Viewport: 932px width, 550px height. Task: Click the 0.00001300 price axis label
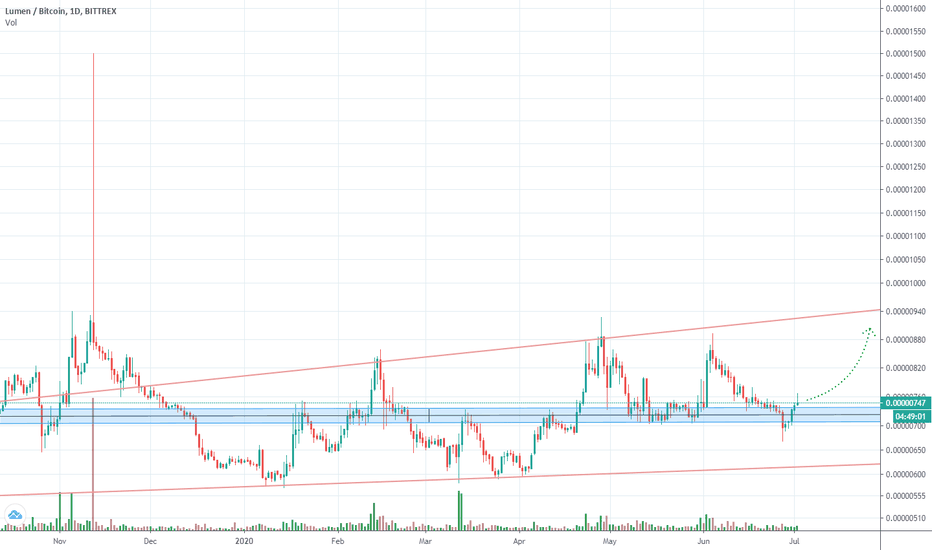(x=905, y=144)
